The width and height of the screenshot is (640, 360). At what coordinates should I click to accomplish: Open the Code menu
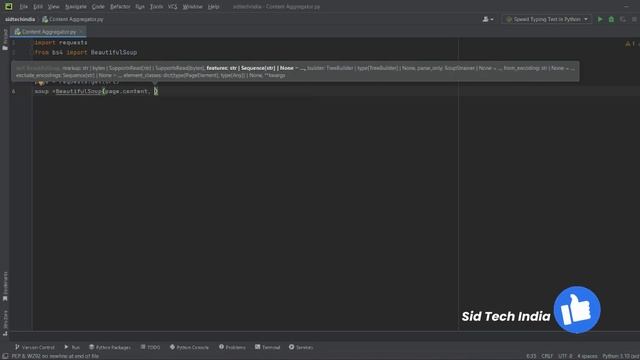tap(98, 7)
